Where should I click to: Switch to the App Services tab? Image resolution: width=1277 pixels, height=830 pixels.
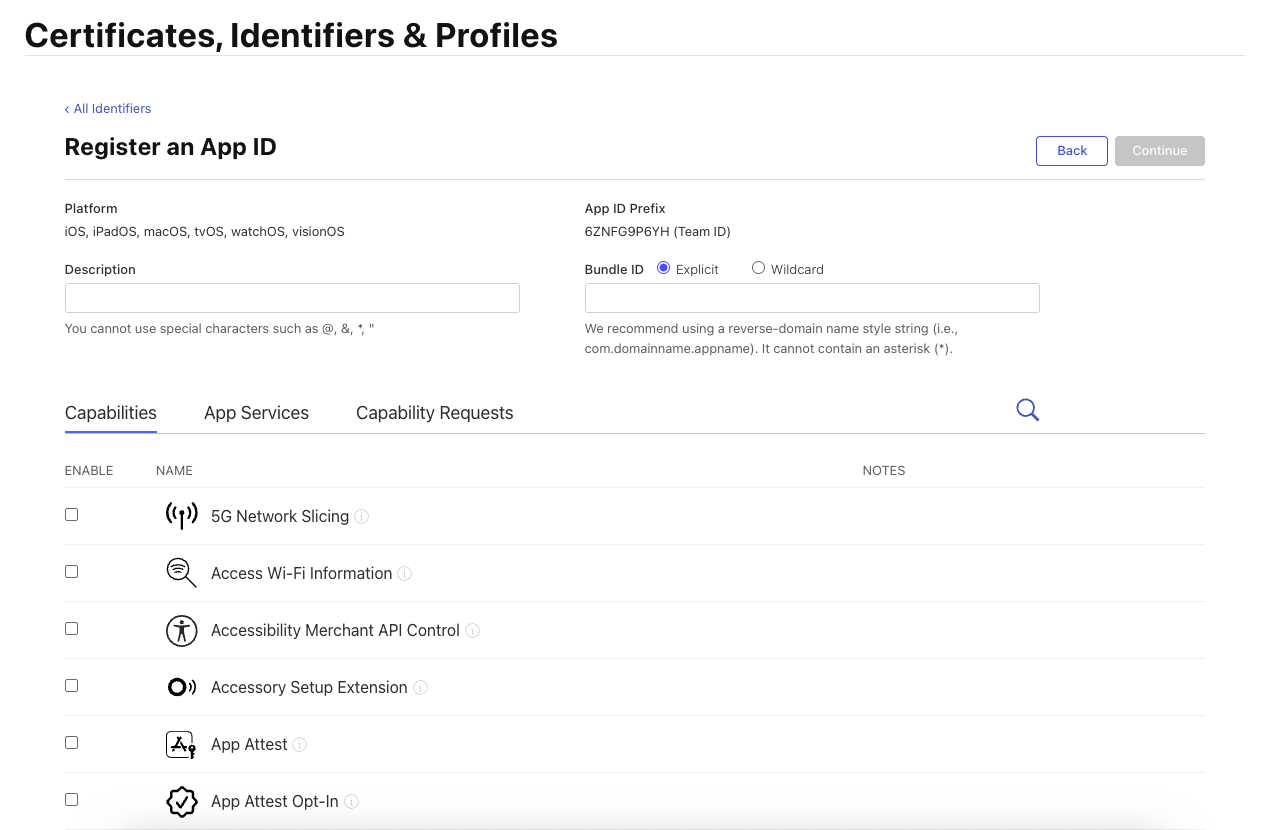[256, 413]
